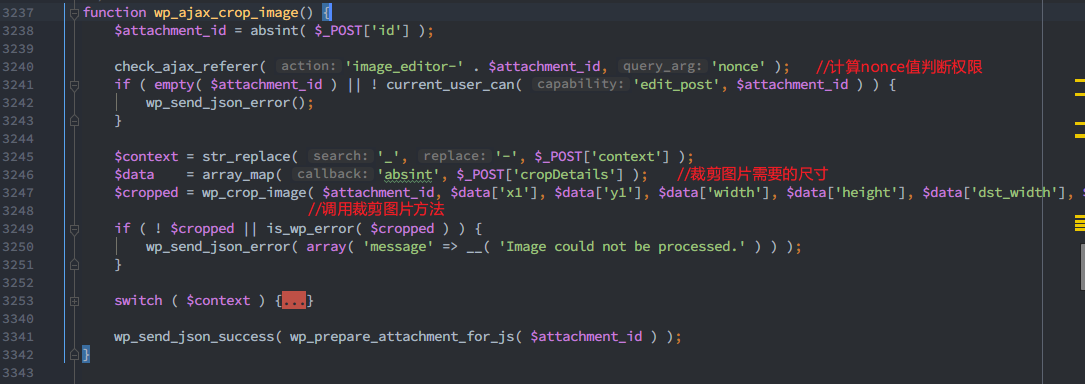Click function closing fold marker at line 3342
The height and width of the screenshot is (384, 1085).
75,355
